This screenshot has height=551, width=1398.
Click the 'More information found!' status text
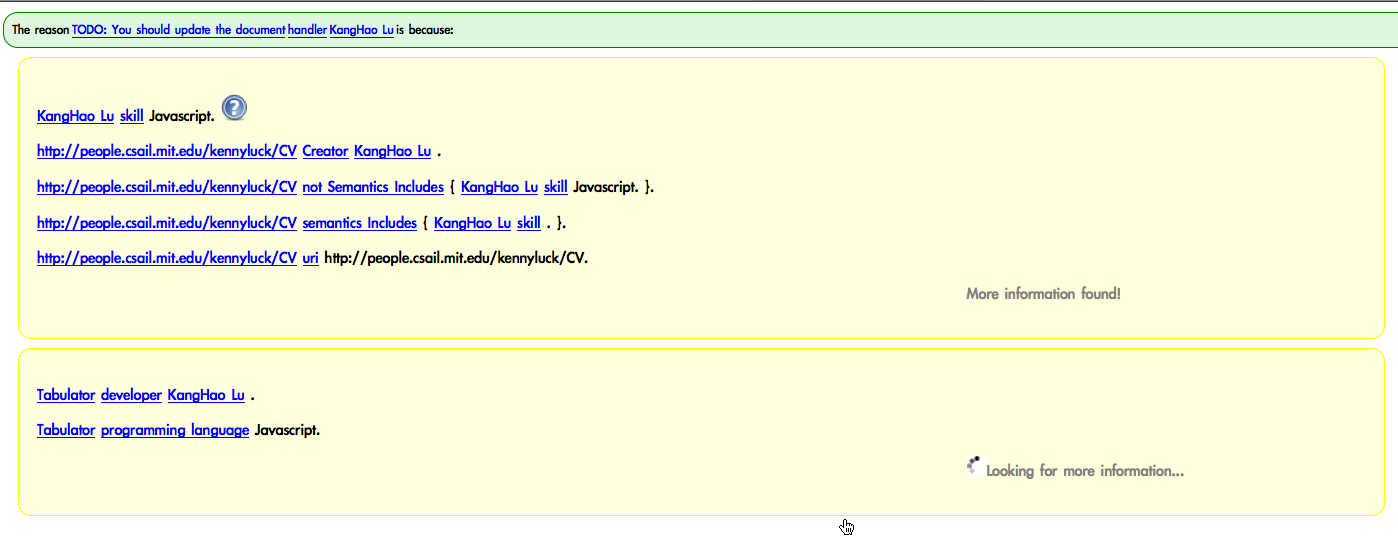pyautogui.click(x=1043, y=294)
